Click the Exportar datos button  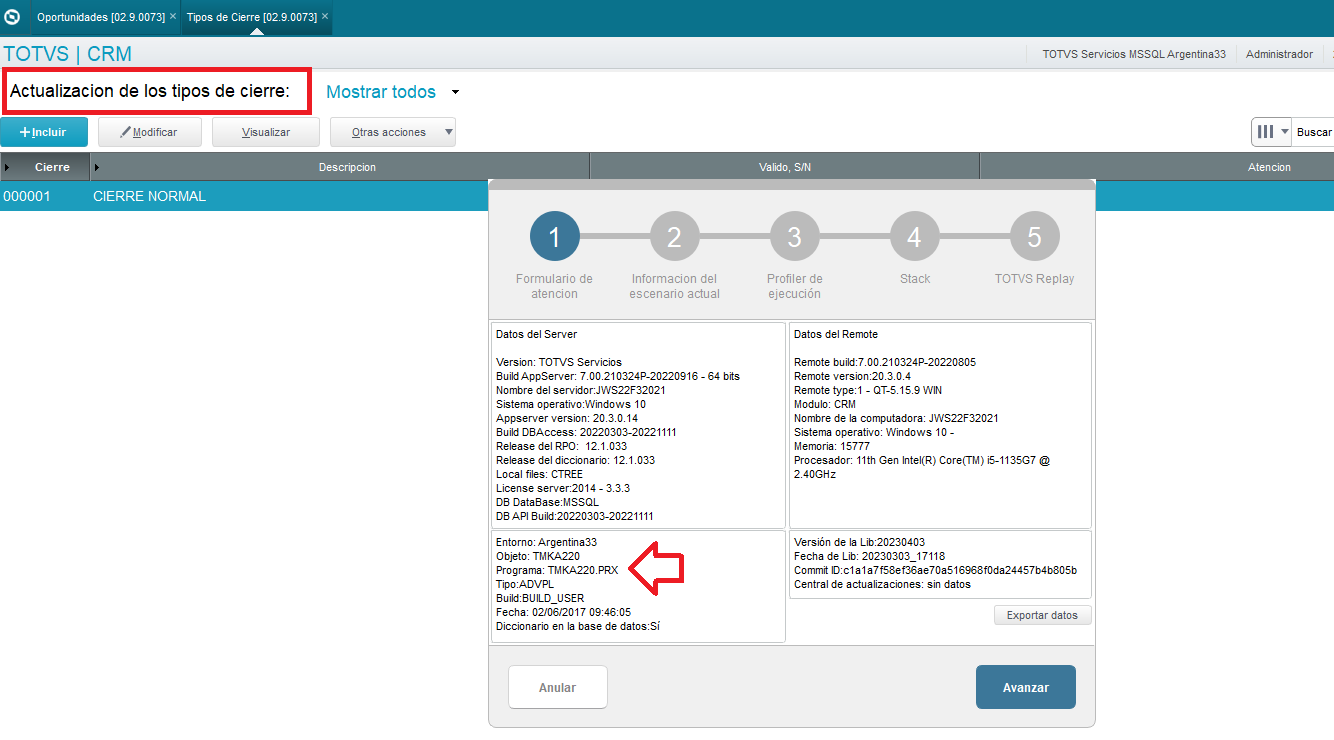pos(1042,615)
